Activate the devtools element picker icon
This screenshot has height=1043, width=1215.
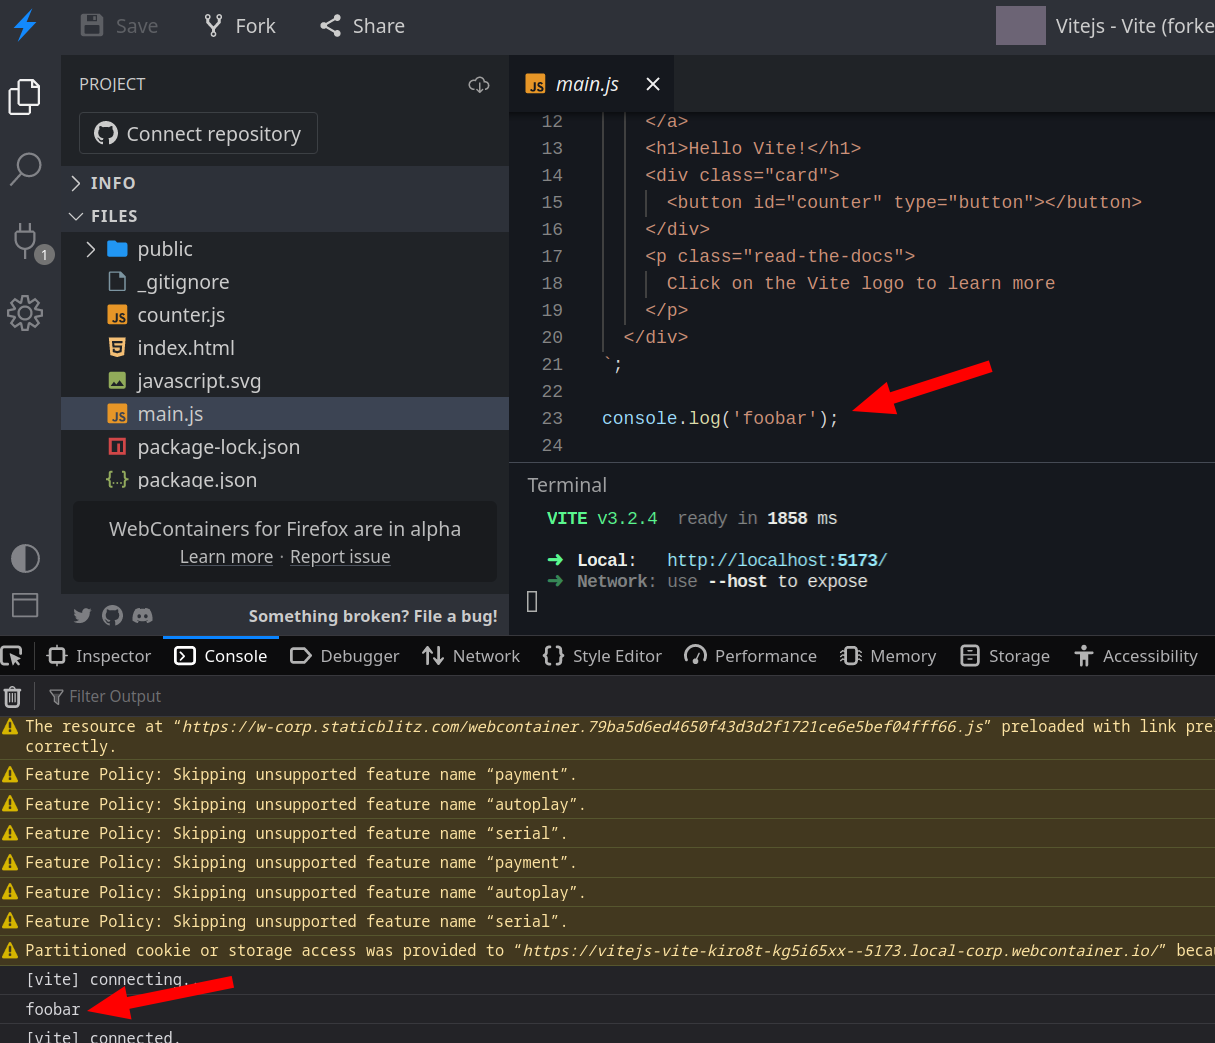coord(12,656)
